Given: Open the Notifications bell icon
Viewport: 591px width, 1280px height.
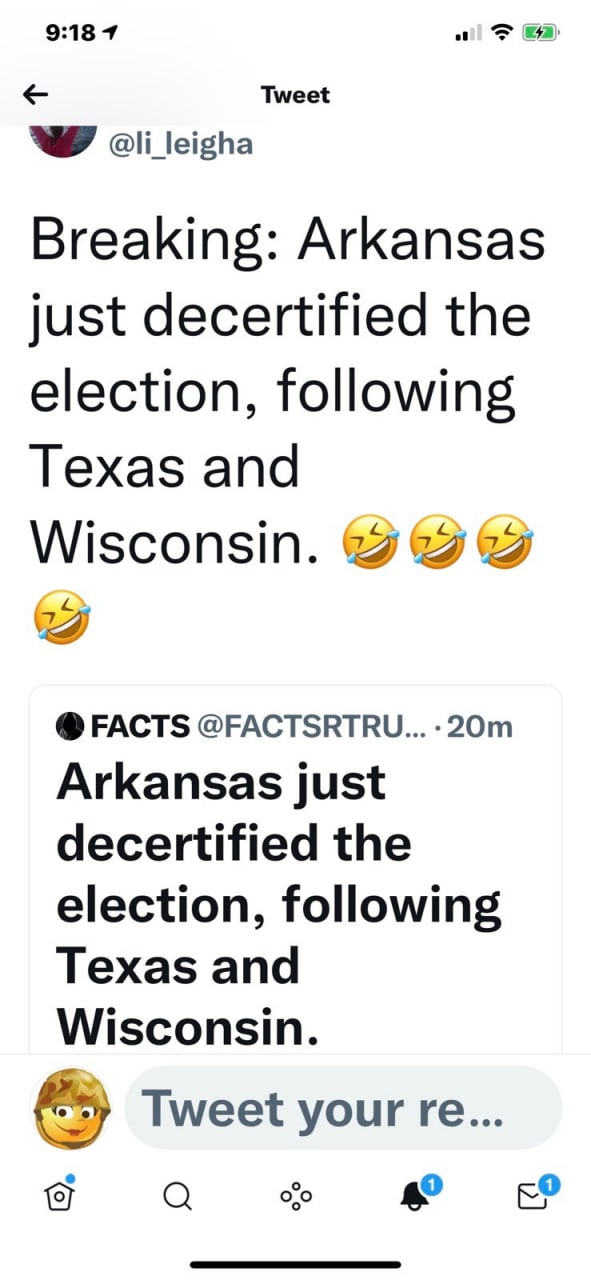Looking at the screenshot, I should (413, 1196).
